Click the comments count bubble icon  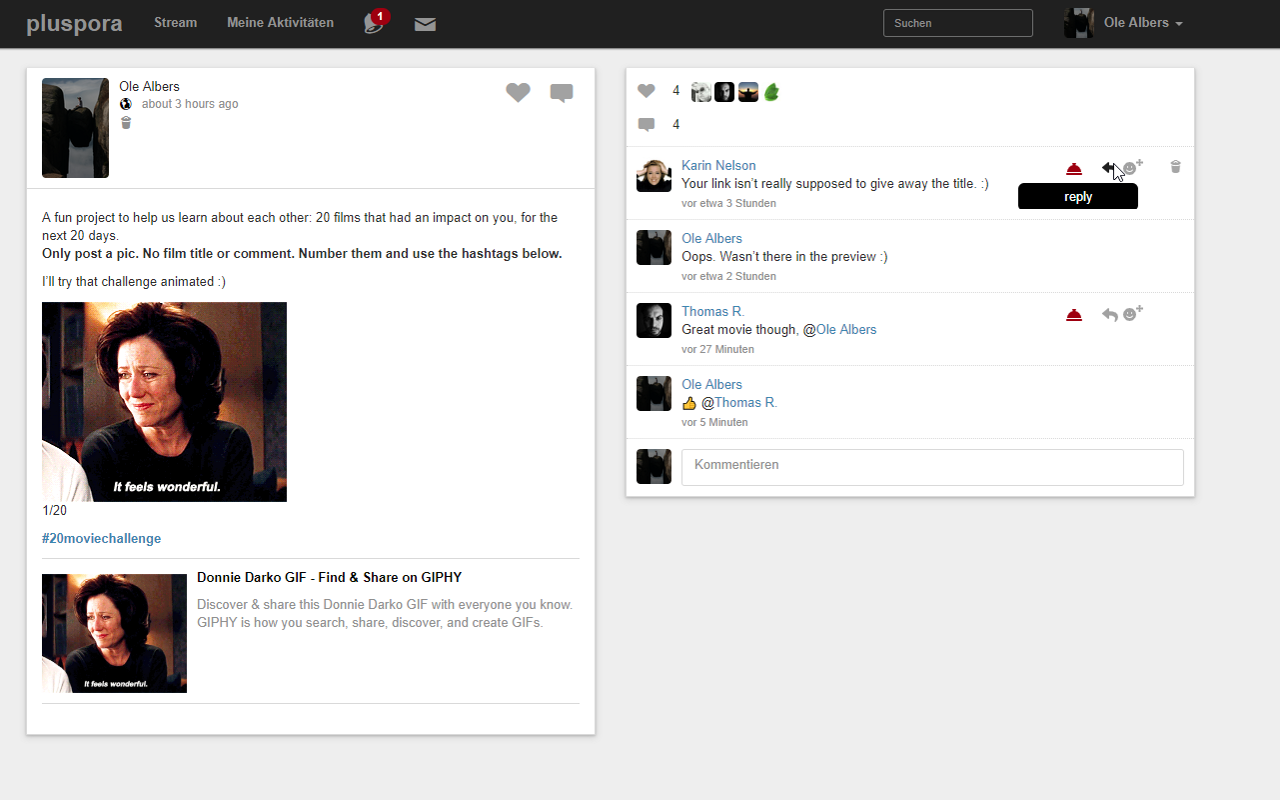click(646, 125)
